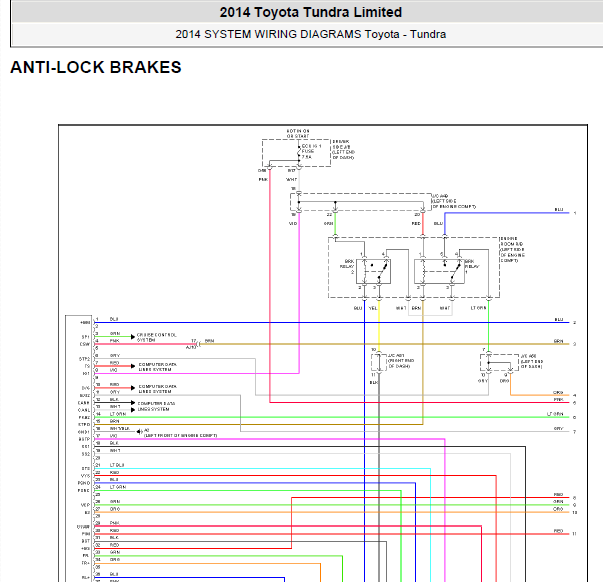Click the driver side J/B left end of dash label
This screenshot has width=603, height=582.
click(x=343, y=150)
